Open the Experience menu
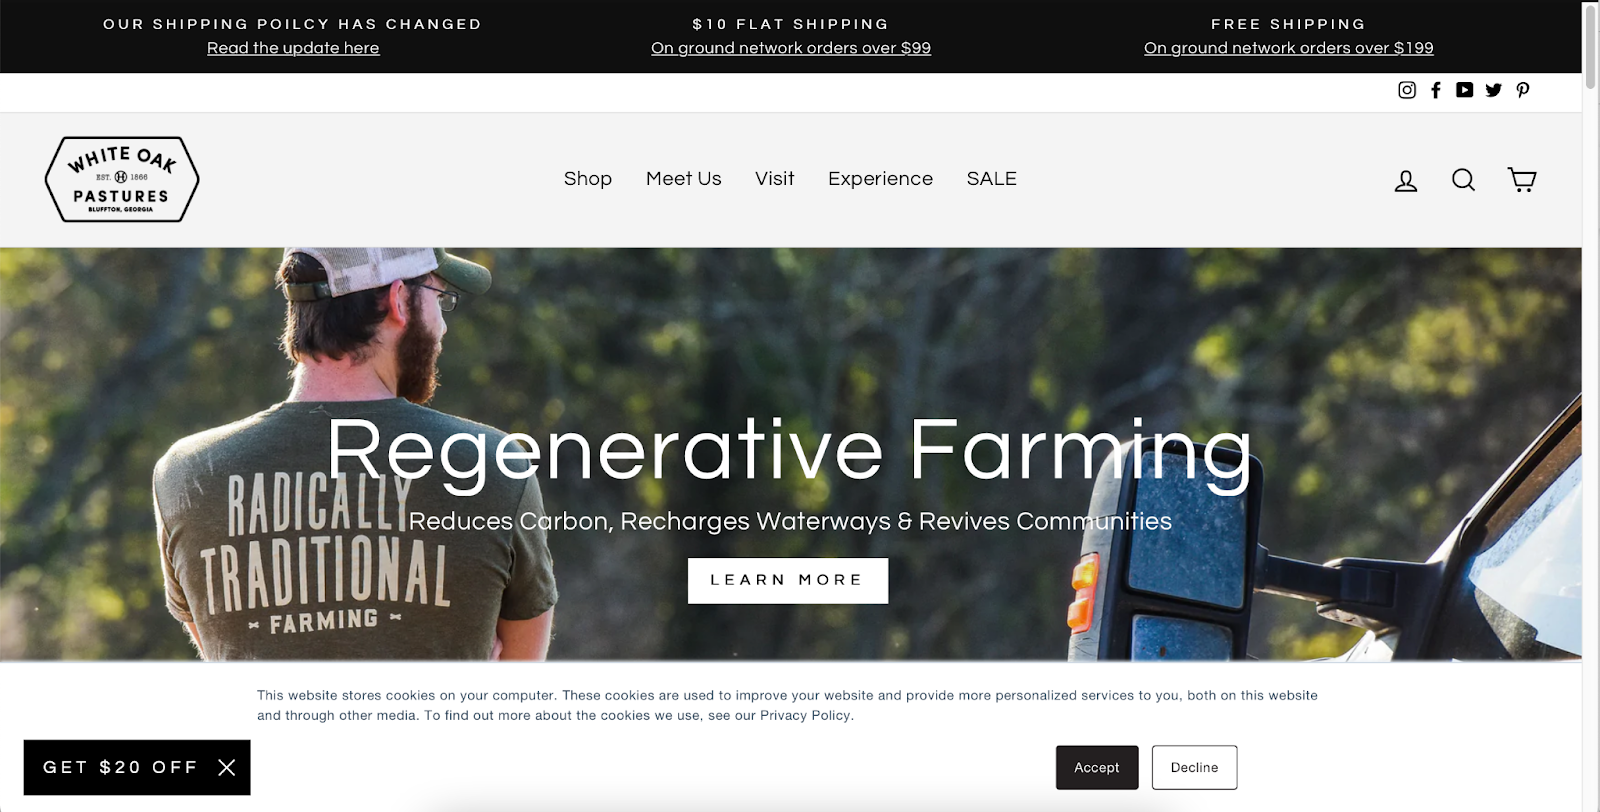Viewport: 1600px width, 812px height. 880,179
